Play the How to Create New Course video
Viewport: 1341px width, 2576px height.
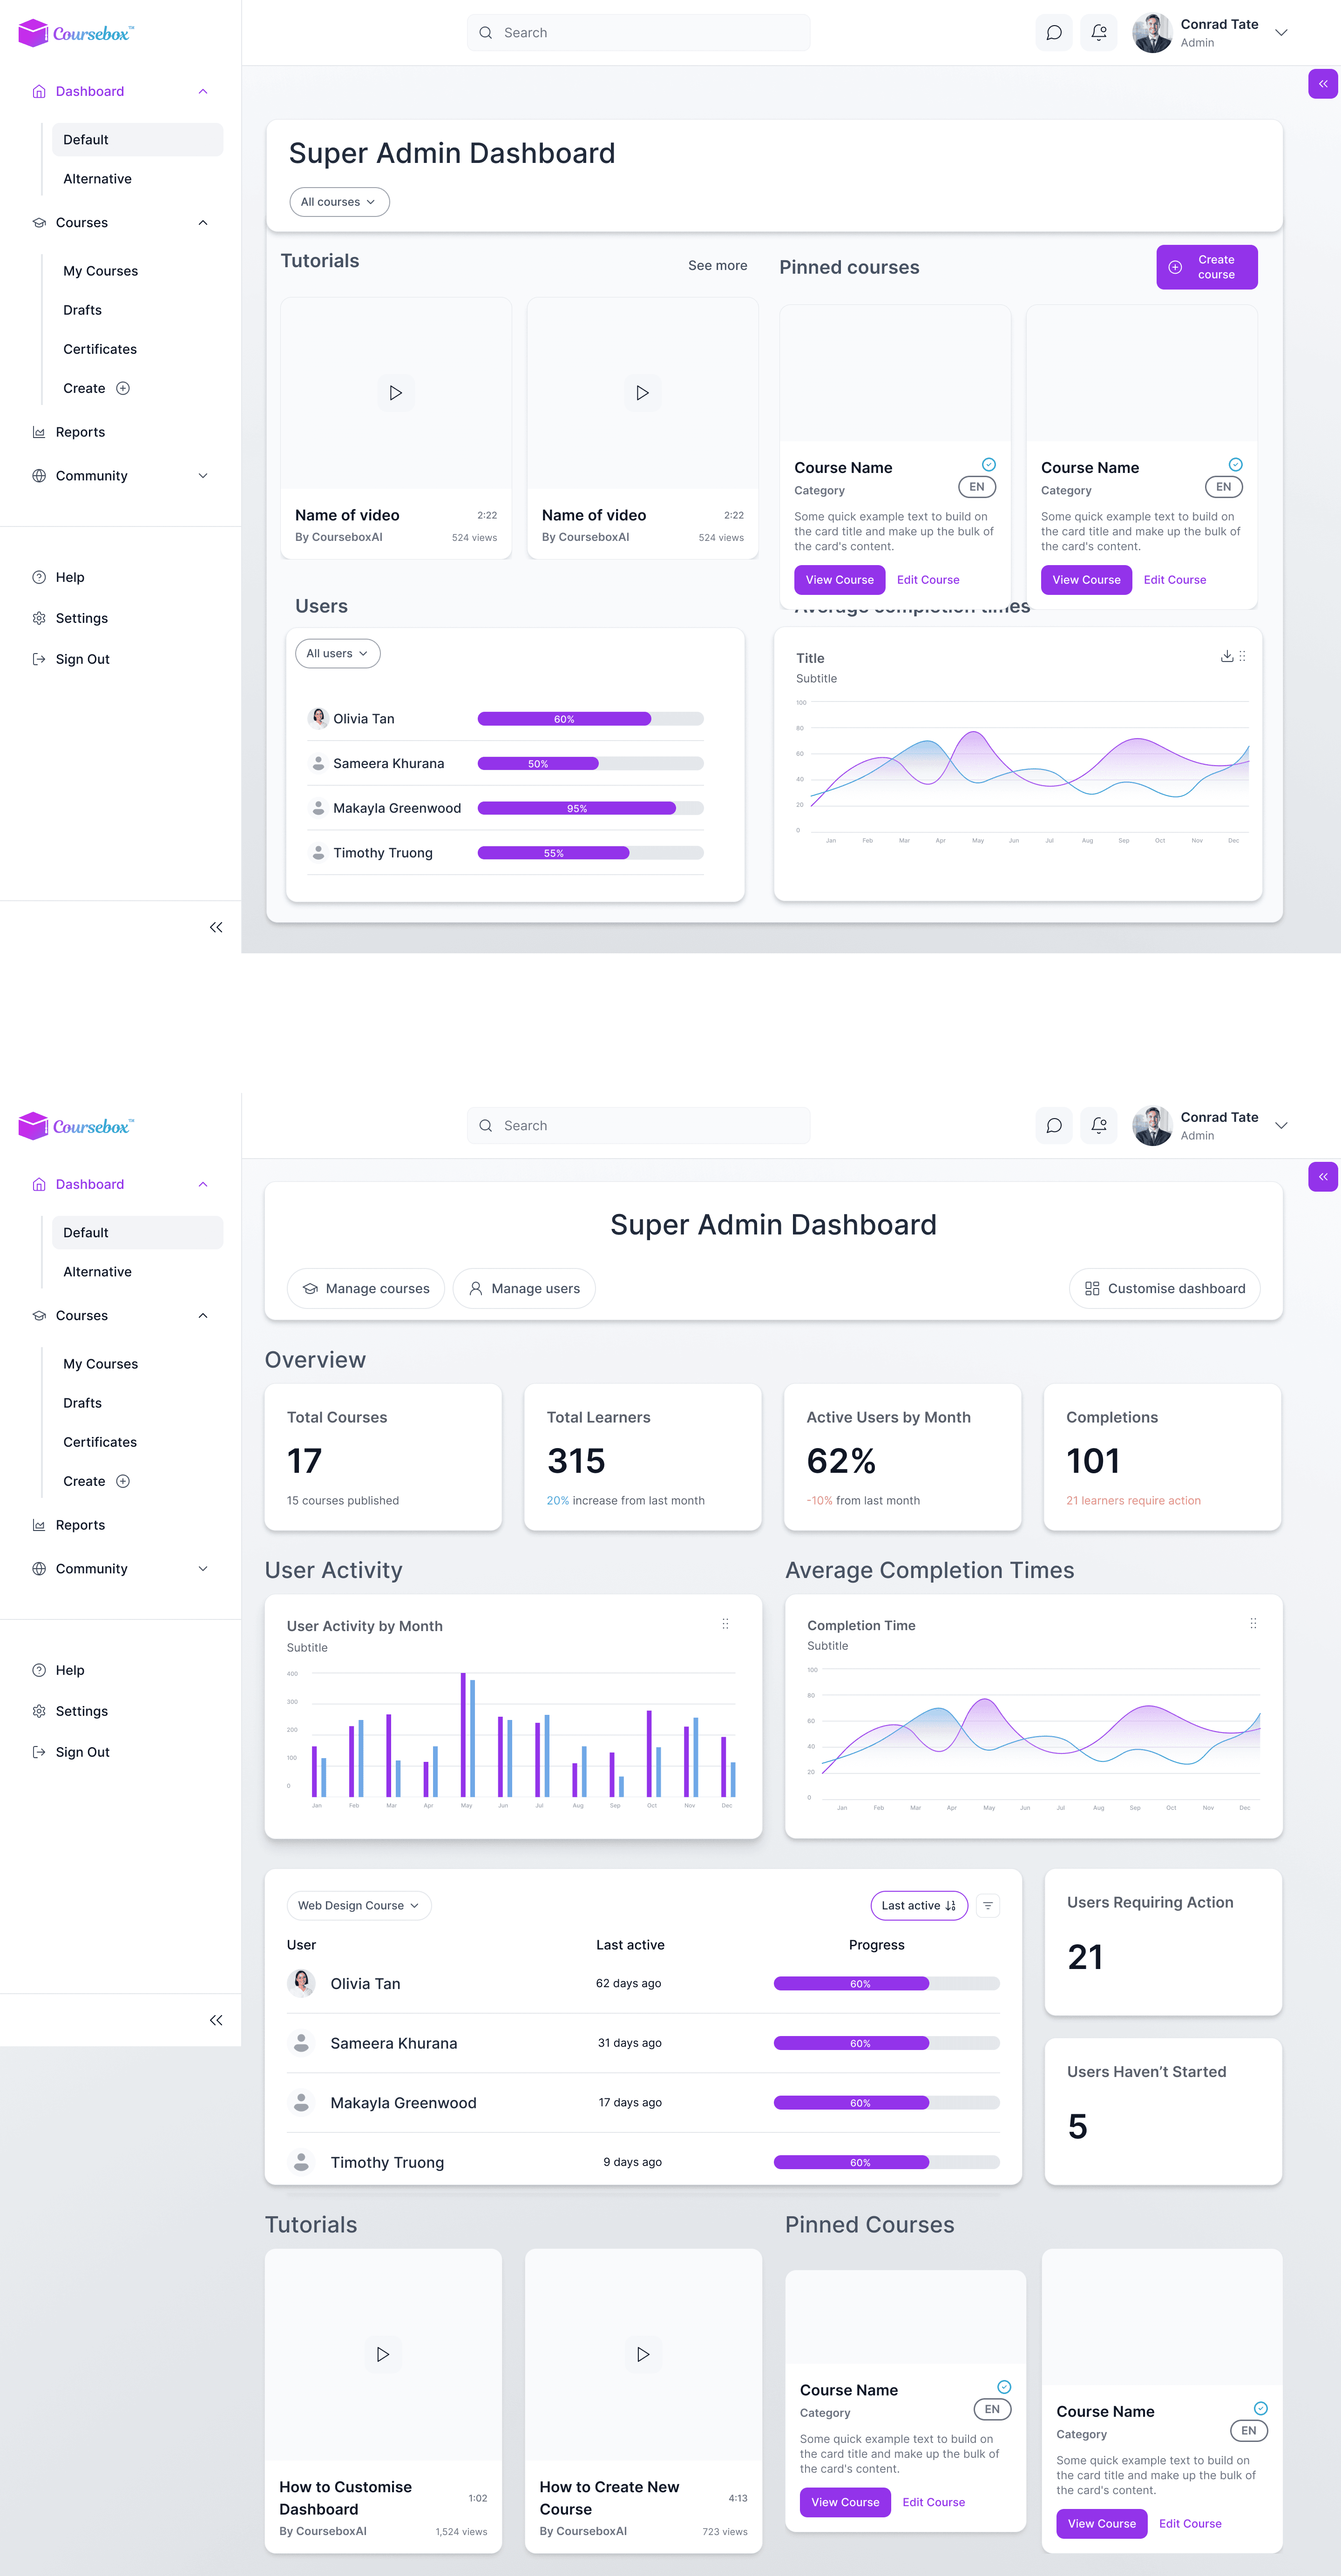(642, 2355)
